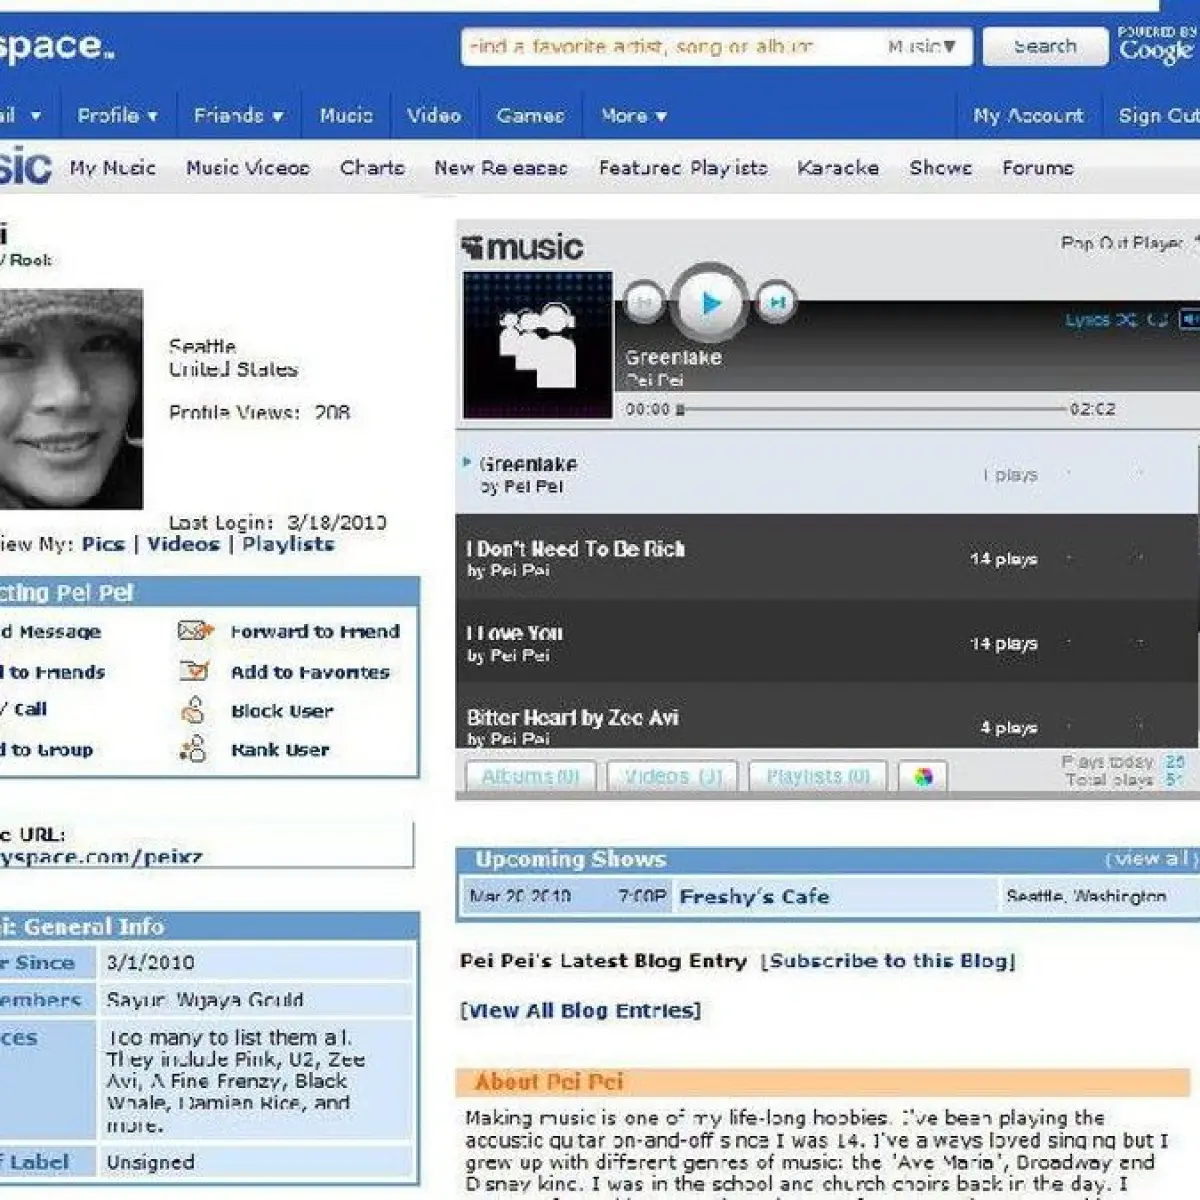Seek on the track progress bar

coord(875,409)
